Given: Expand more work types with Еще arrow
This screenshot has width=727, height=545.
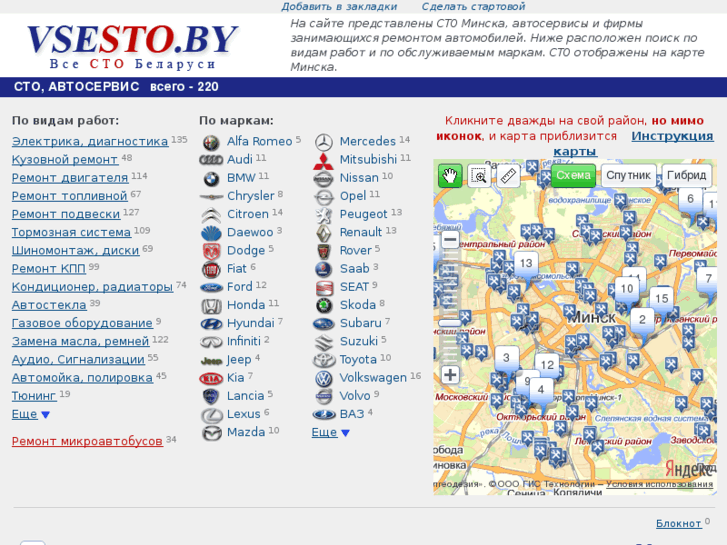Looking at the screenshot, I should 45,415.
